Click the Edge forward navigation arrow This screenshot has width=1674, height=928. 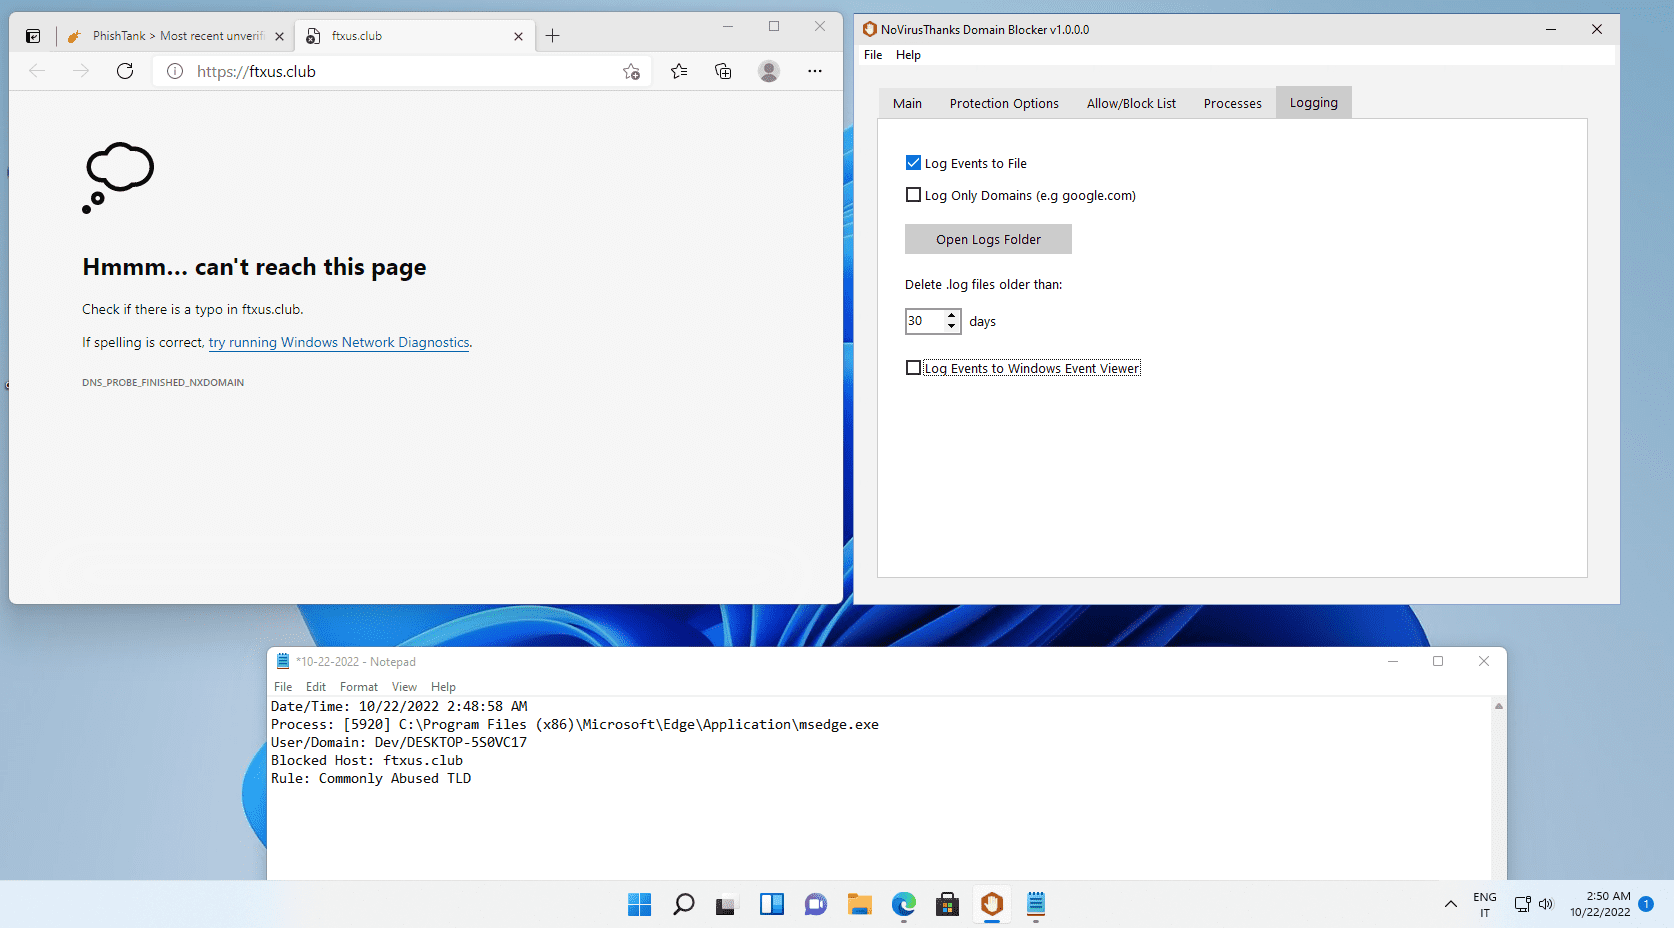click(81, 71)
